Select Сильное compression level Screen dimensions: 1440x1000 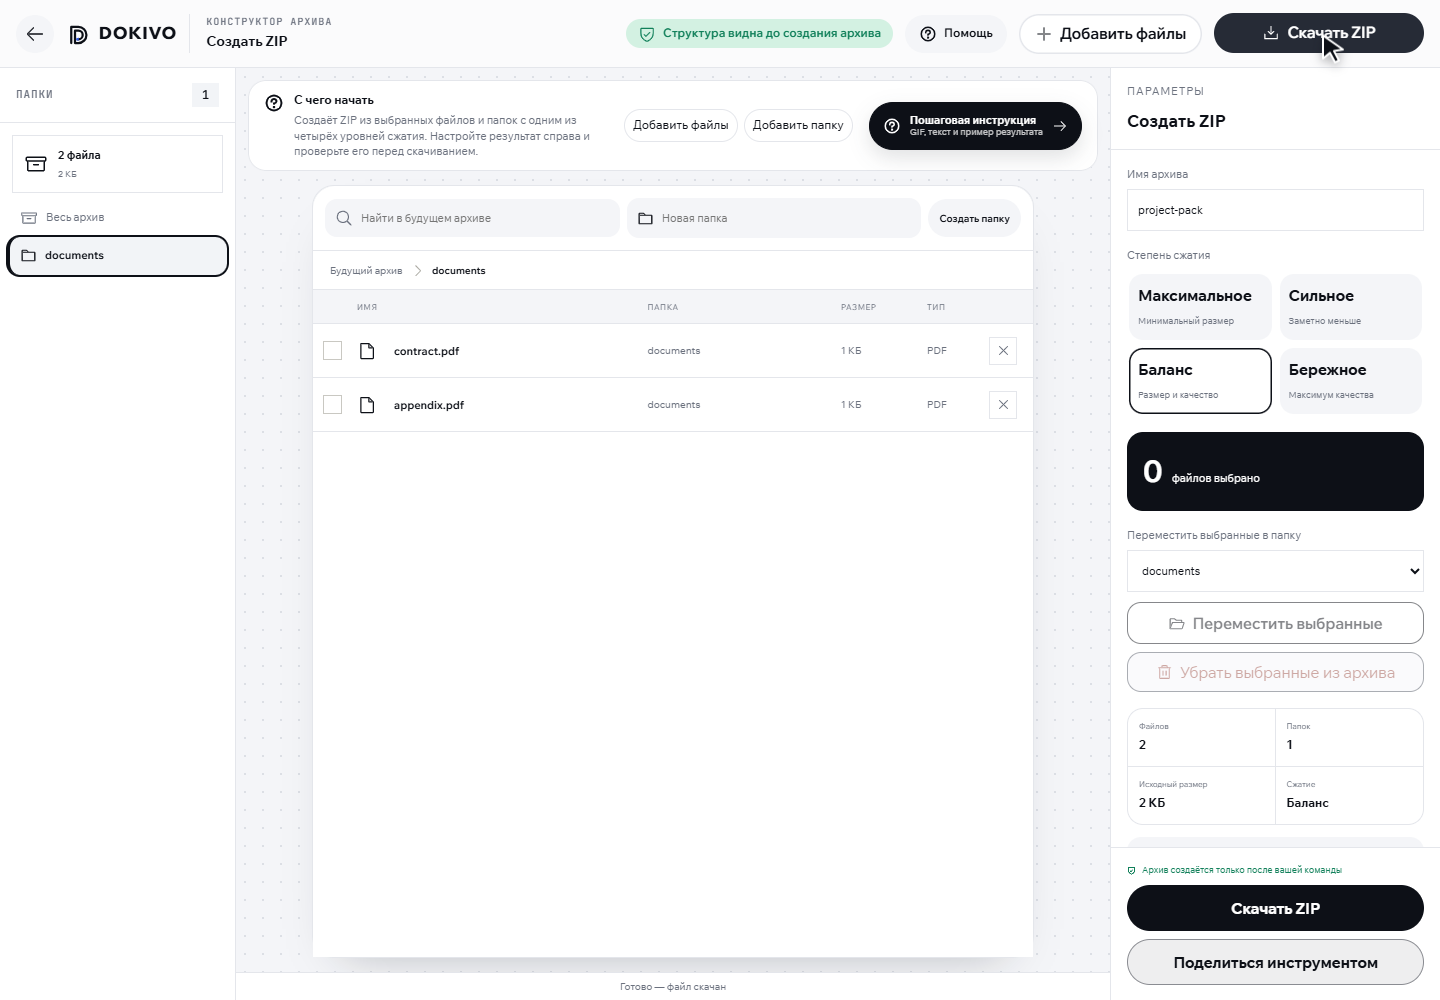pyautogui.click(x=1351, y=307)
